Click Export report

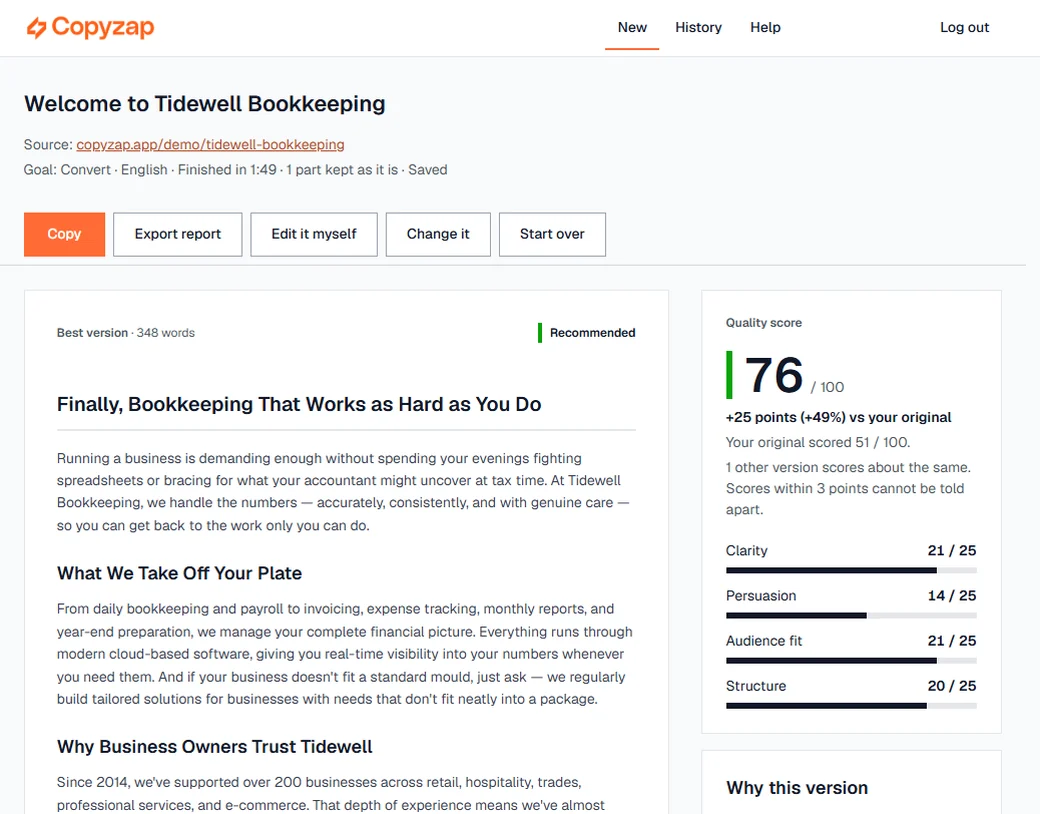178,234
